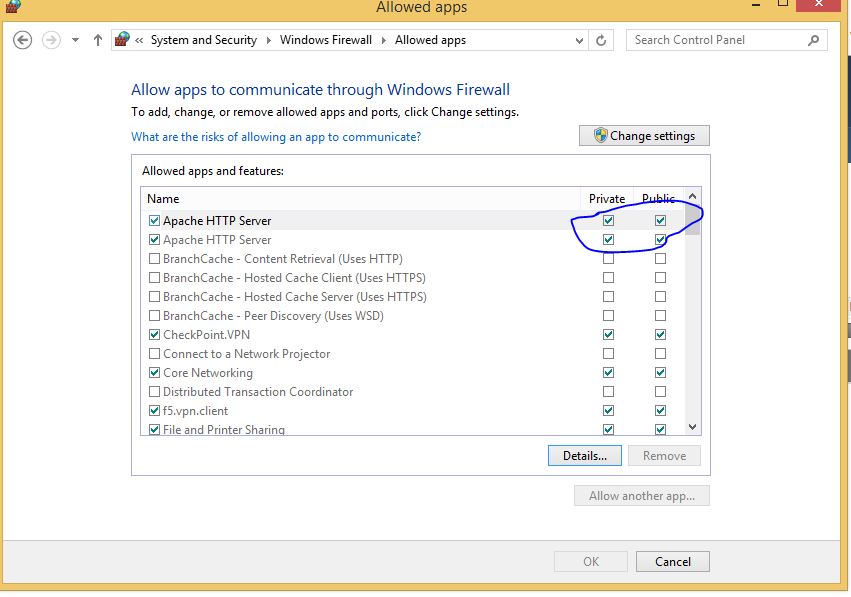Uncheck the Core Networking name checkbox
The image size is (851, 597).
pyautogui.click(x=154, y=373)
